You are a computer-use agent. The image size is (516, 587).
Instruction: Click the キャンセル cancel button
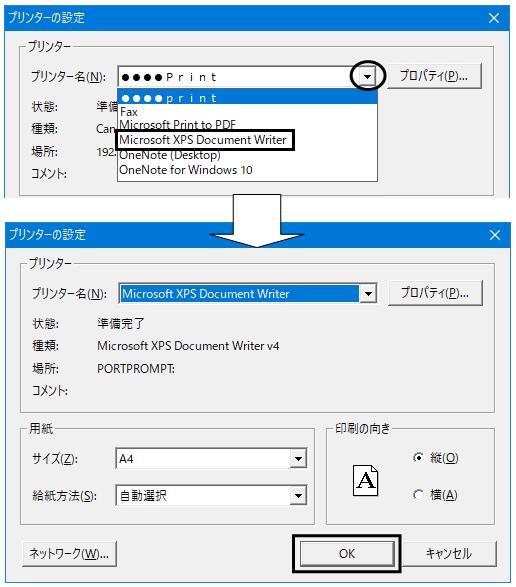tap(449, 554)
